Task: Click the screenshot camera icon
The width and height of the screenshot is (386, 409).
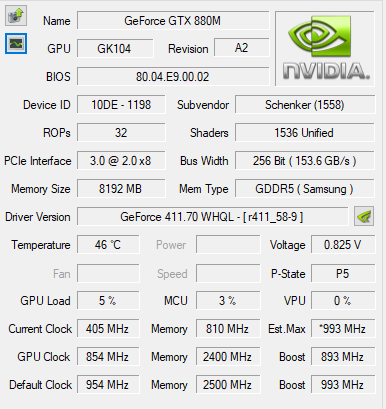Action: point(16,15)
